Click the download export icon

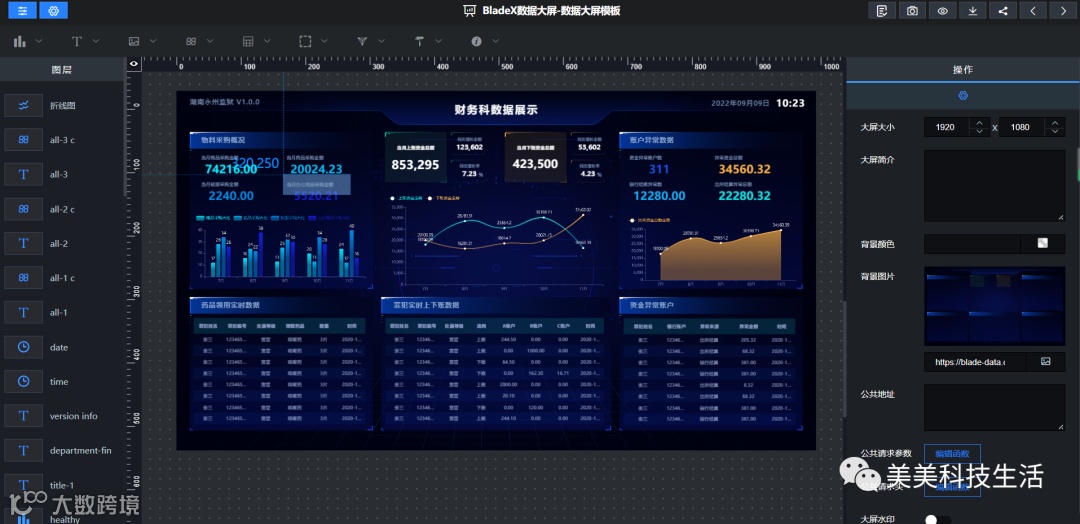(973, 10)
